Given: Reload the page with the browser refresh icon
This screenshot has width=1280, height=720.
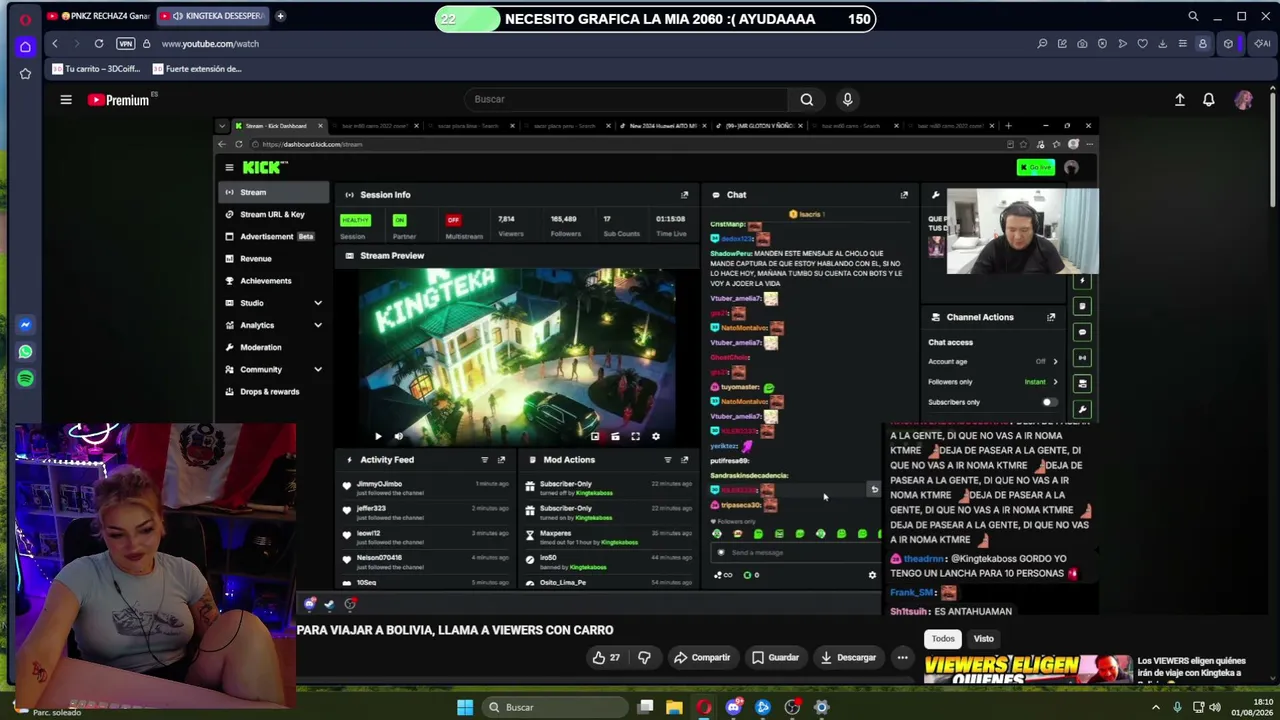Looking at the screenshot, I should 99,43.
